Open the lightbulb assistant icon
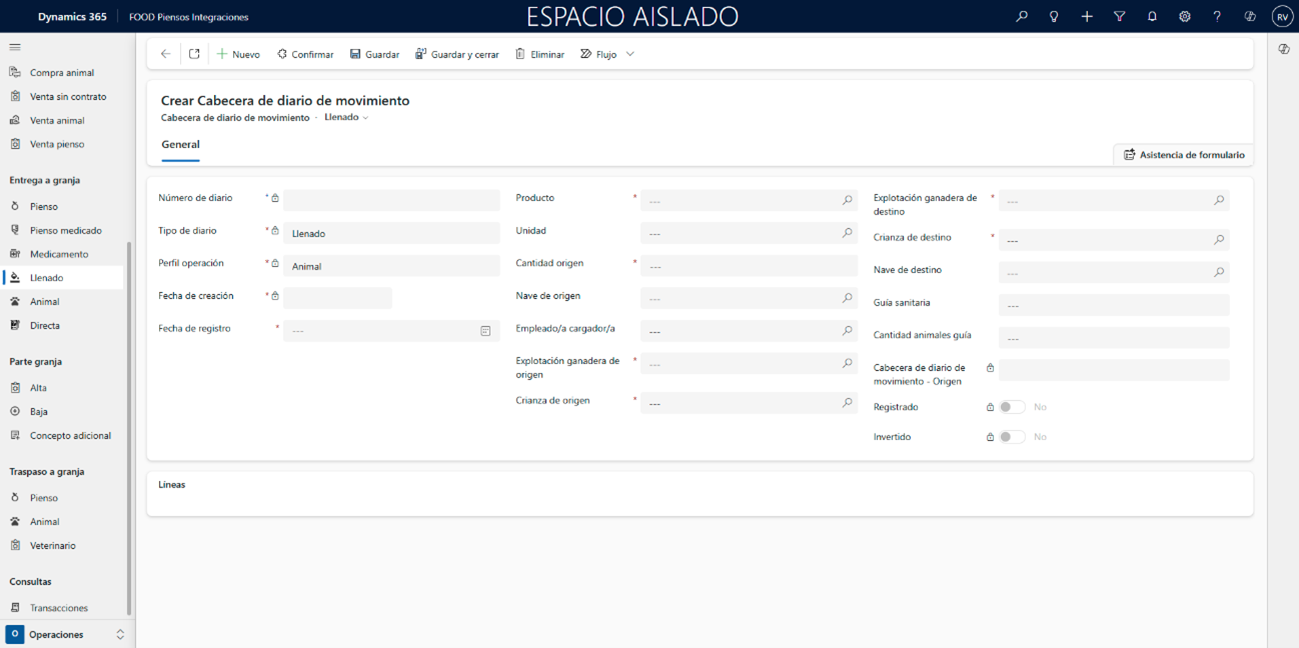Viewport: 1299px width, 648px height. click(1054, 17)
